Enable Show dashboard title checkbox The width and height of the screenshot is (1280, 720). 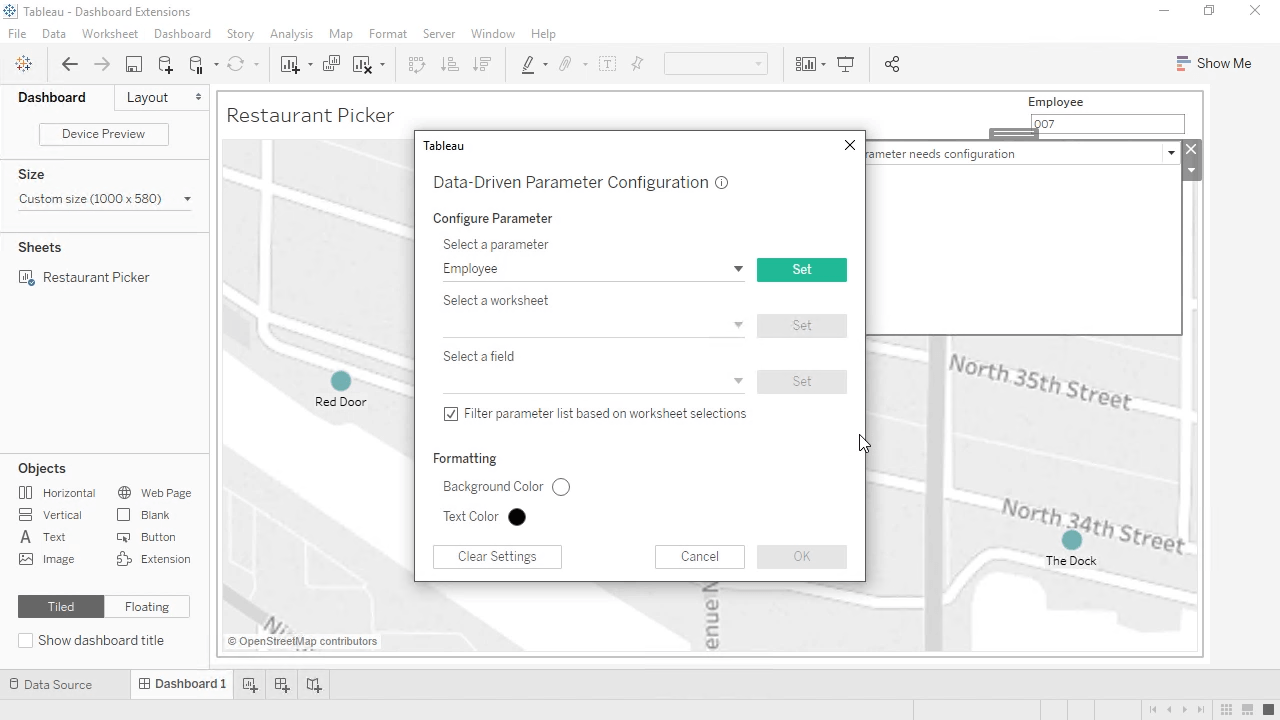(26, 640)
